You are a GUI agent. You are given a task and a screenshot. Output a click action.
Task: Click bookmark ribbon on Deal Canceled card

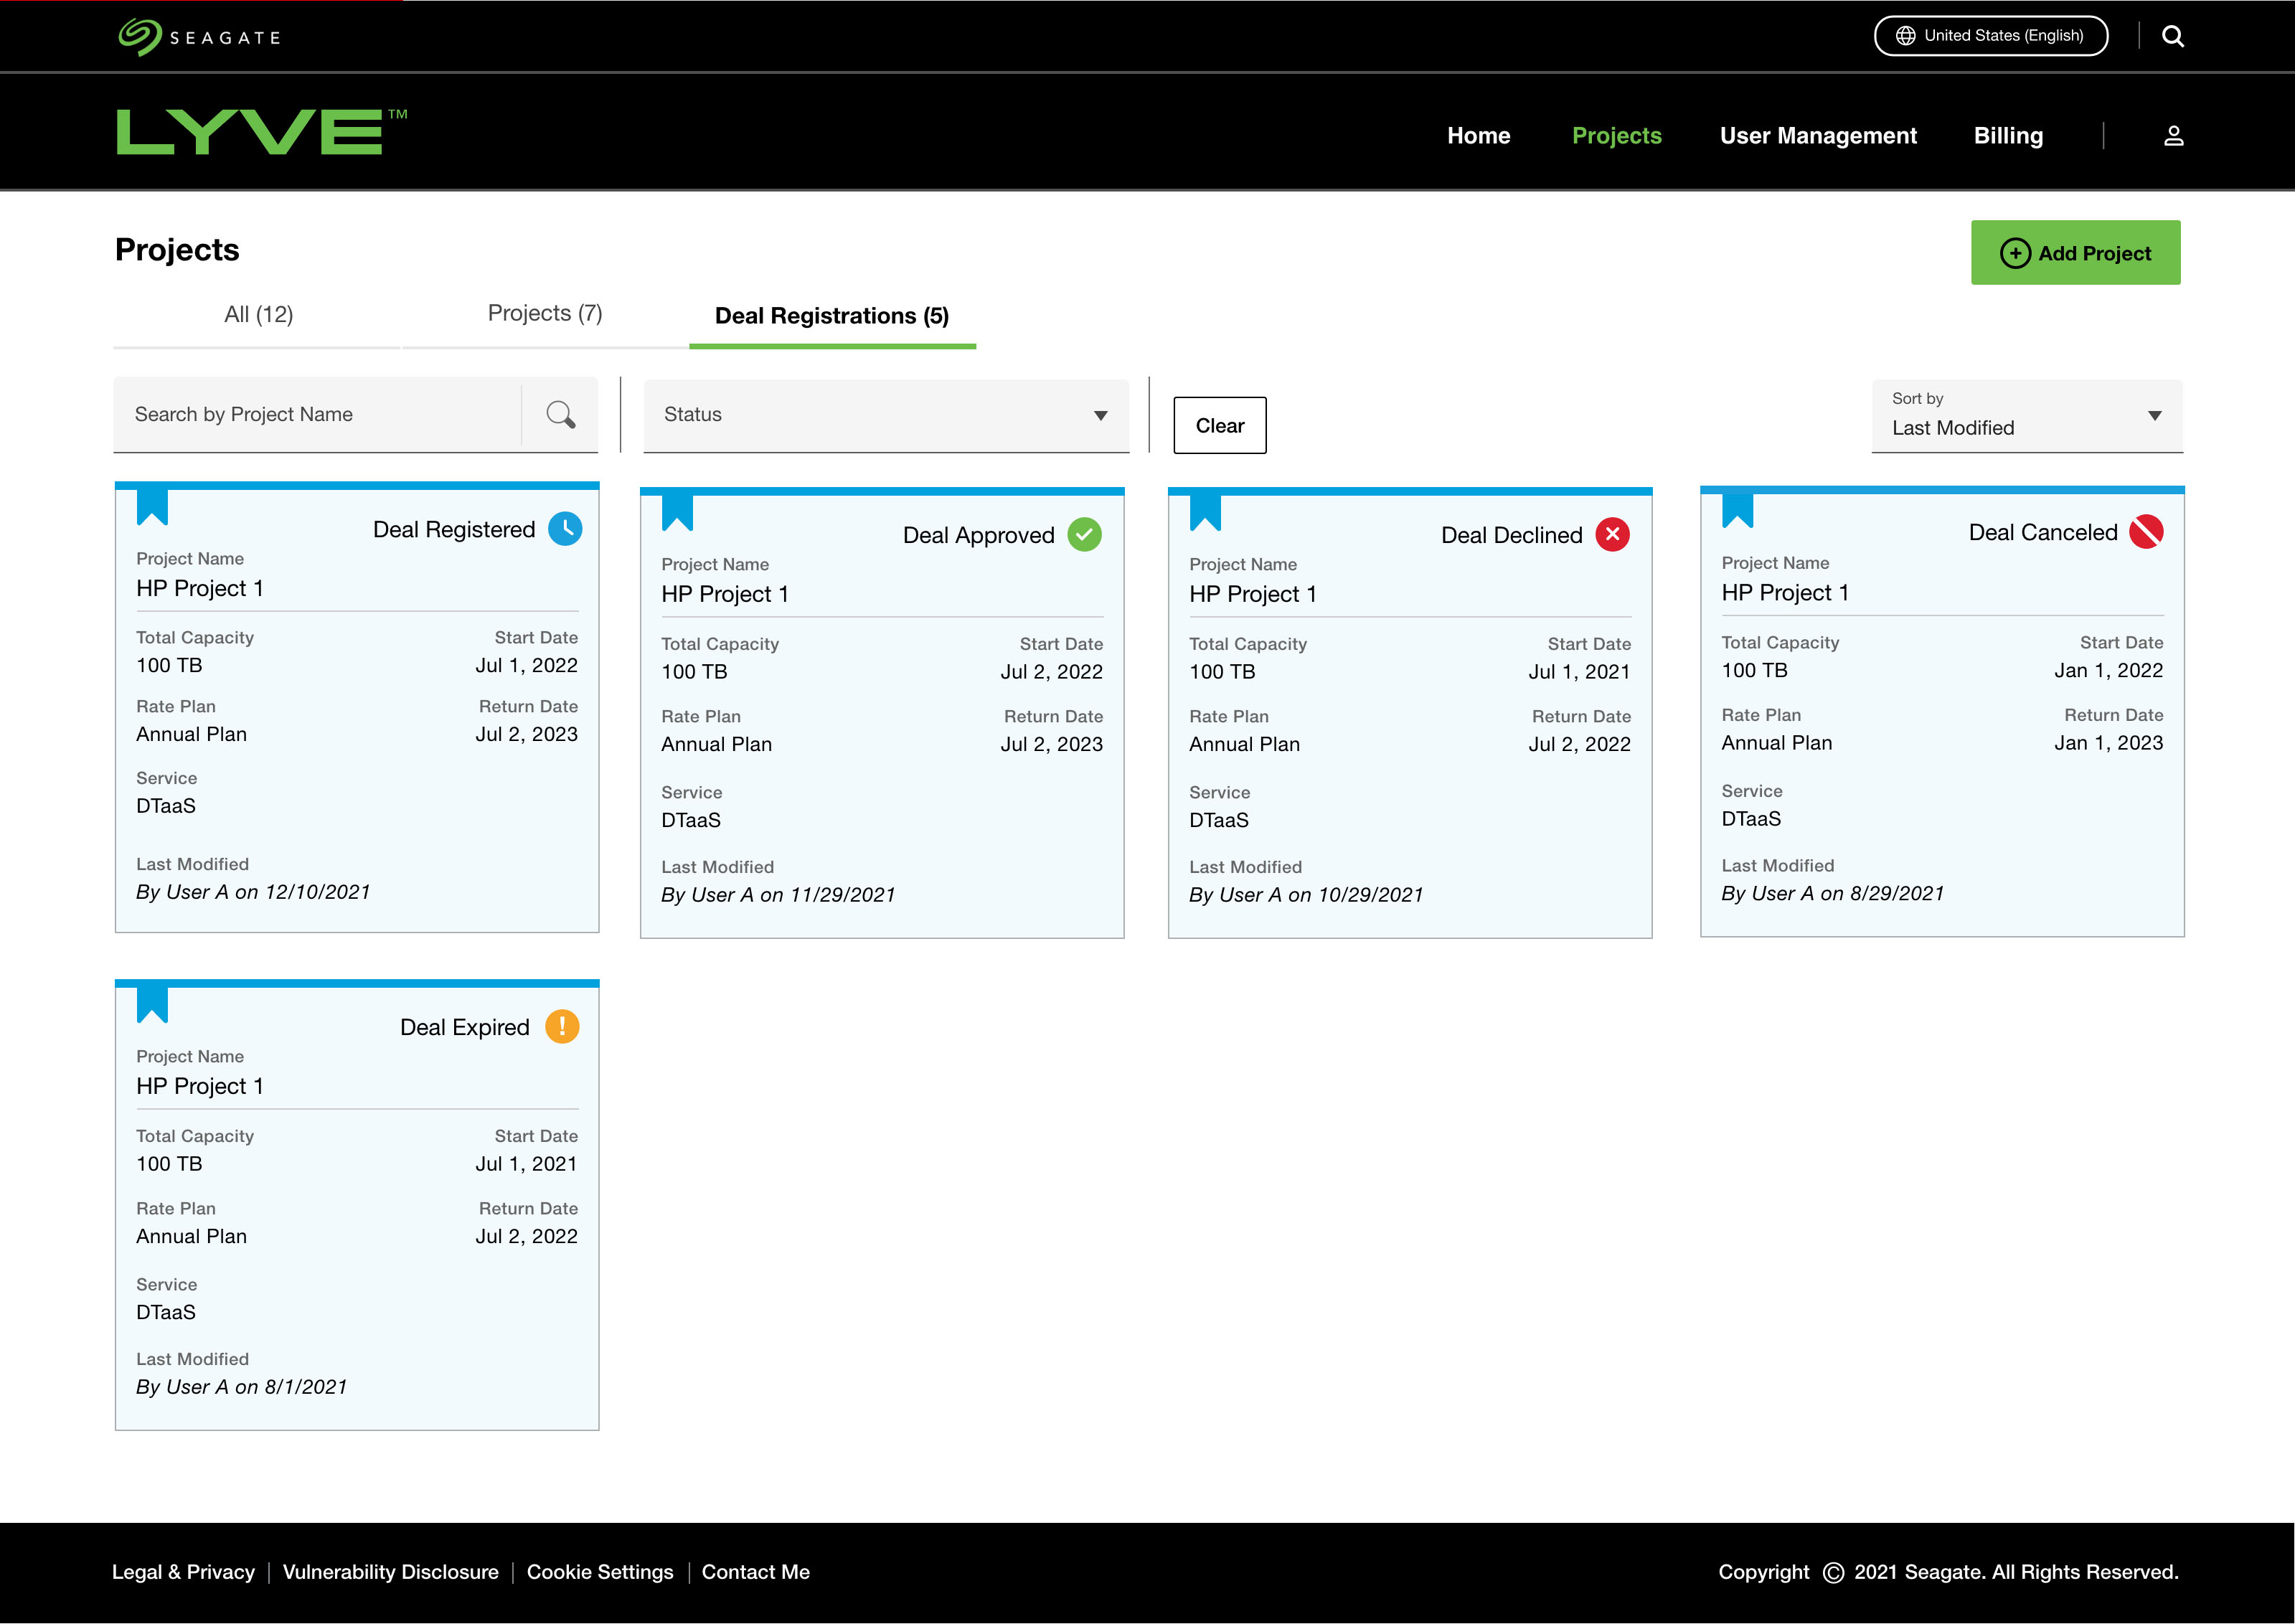coord(1737,510)
